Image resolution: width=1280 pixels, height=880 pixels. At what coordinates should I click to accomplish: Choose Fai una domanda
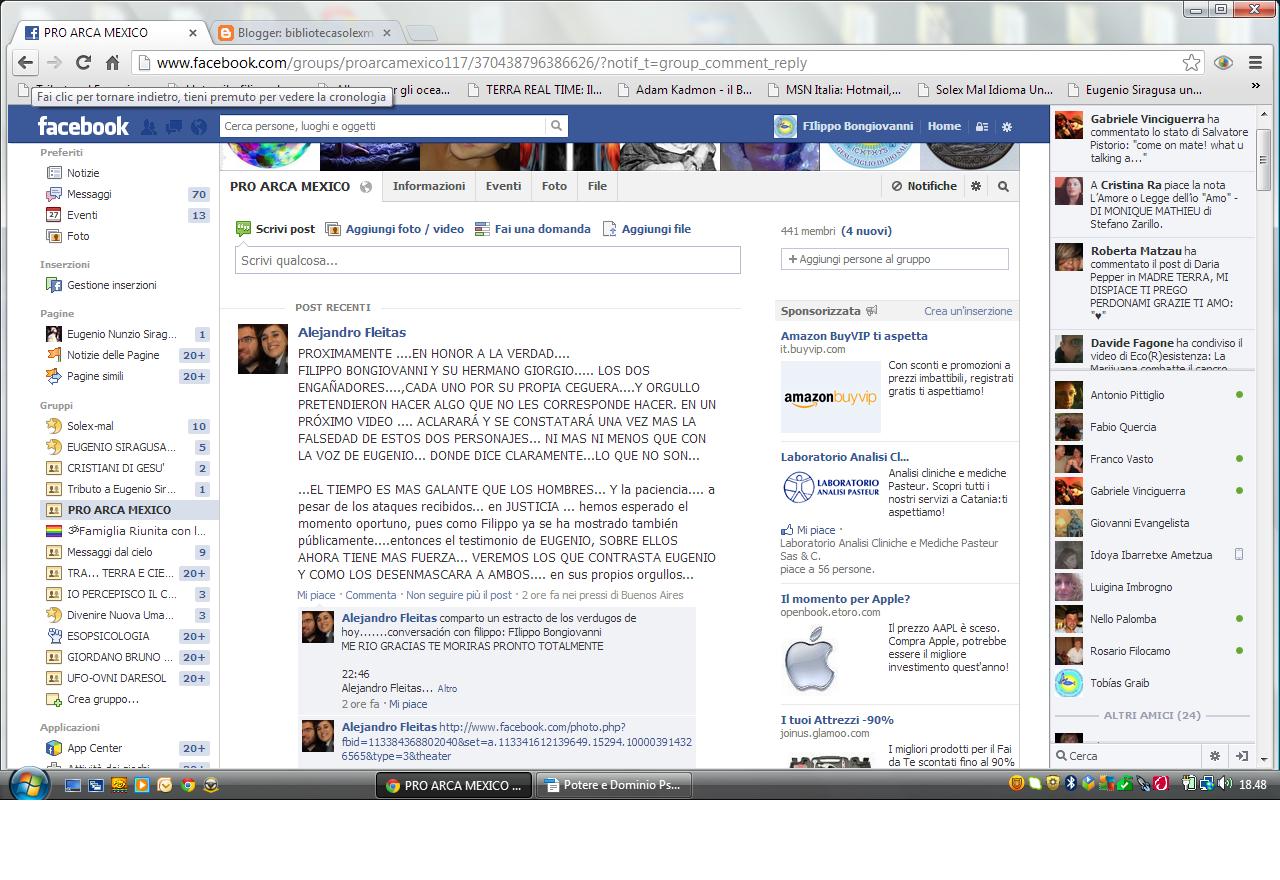pyautogui.click(x=533, y=229)
